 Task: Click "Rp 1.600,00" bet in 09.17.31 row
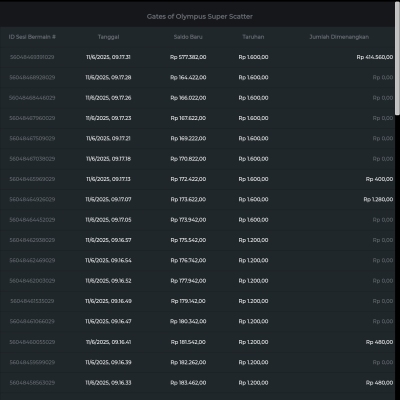[x=253, y=57]
